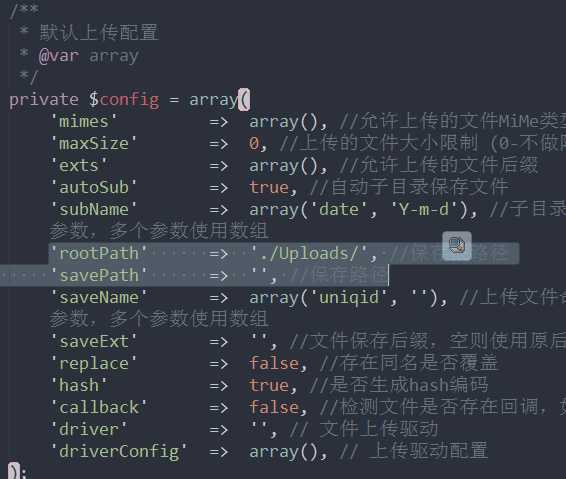Click the private keyword
This screenshot has width=566, height=479.
point(44,100)
